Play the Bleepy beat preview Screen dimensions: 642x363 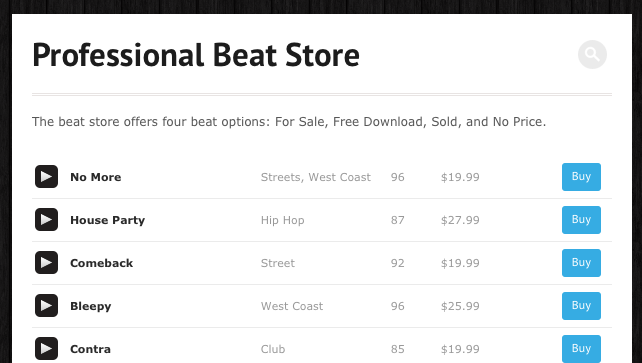coord(46,306)
